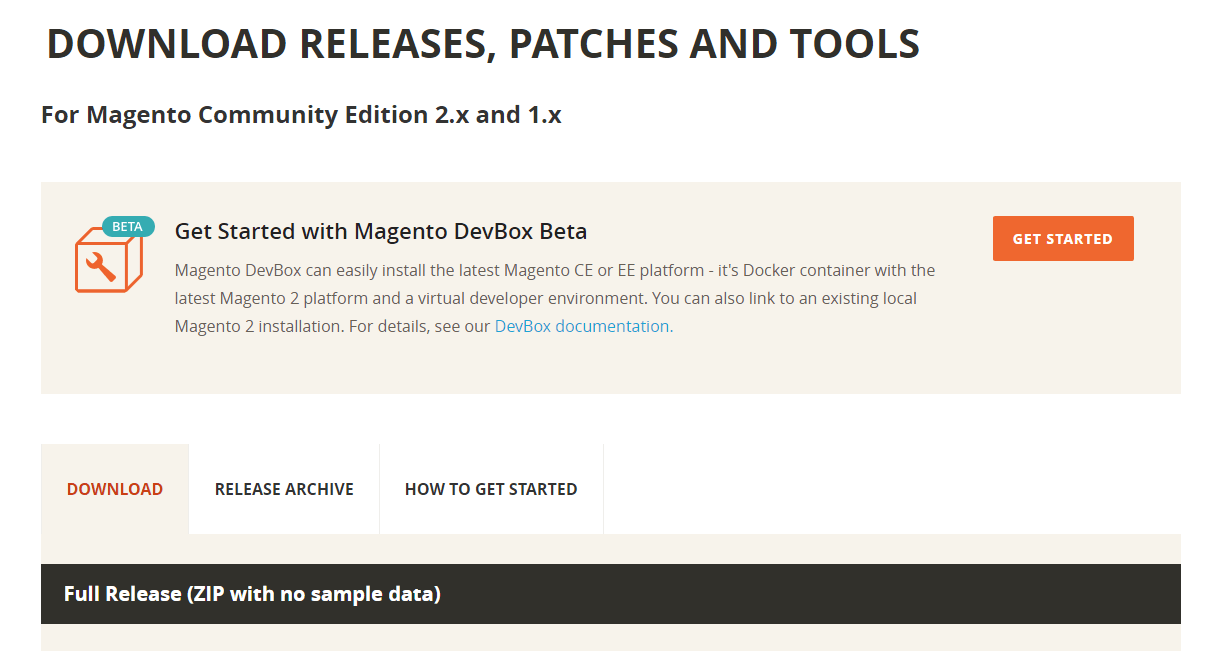Click the For Magento Community Edition subtitle

click(x=299, y=114)
